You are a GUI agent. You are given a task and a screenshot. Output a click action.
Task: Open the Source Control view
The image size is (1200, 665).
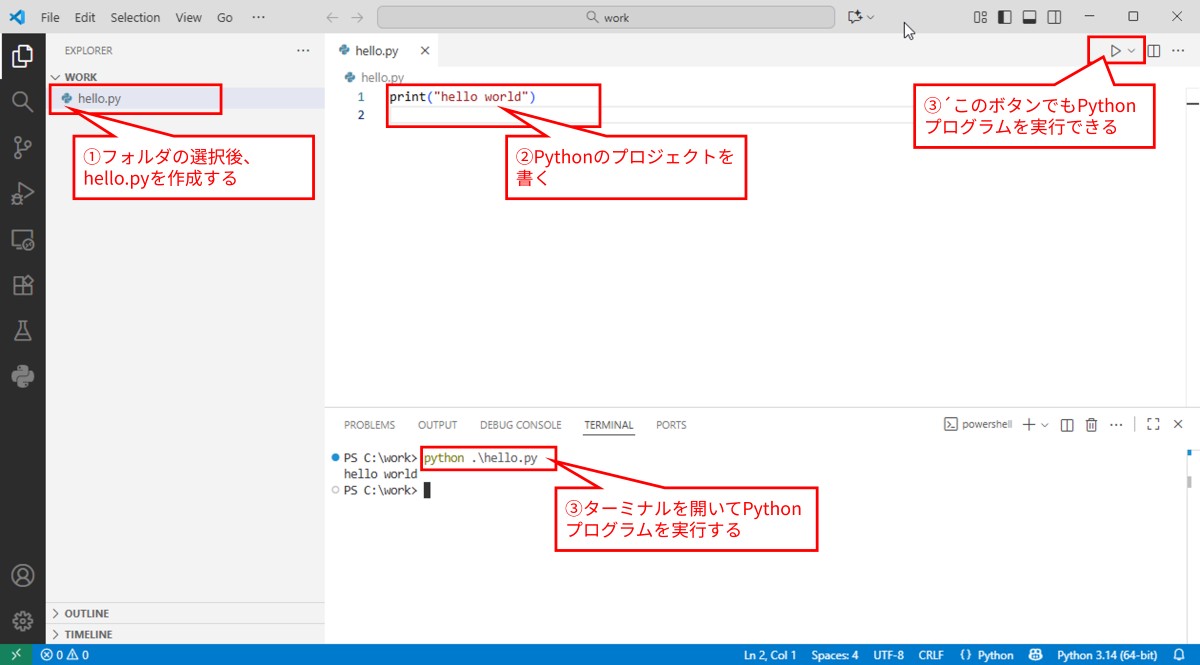click(x=22, y=148)
